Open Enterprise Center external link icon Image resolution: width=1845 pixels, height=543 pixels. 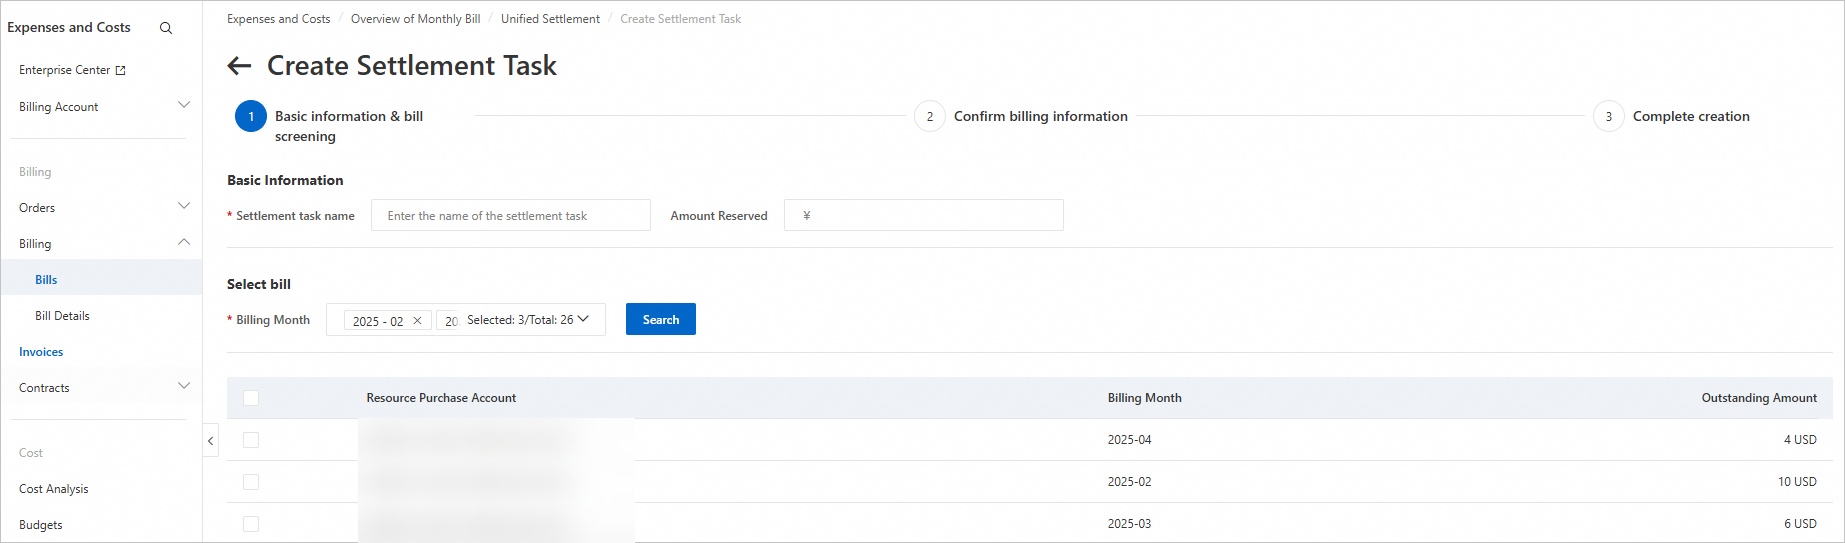click(121, 70)
